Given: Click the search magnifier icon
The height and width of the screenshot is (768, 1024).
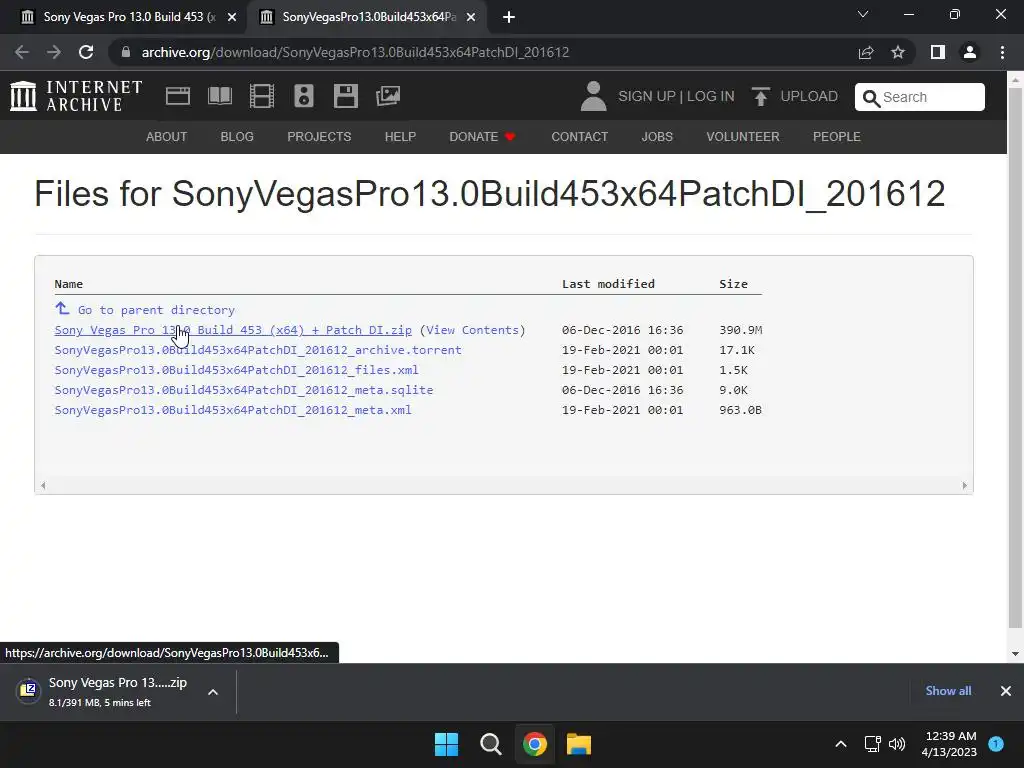Looking at the screenshot, I should (871, 98).
